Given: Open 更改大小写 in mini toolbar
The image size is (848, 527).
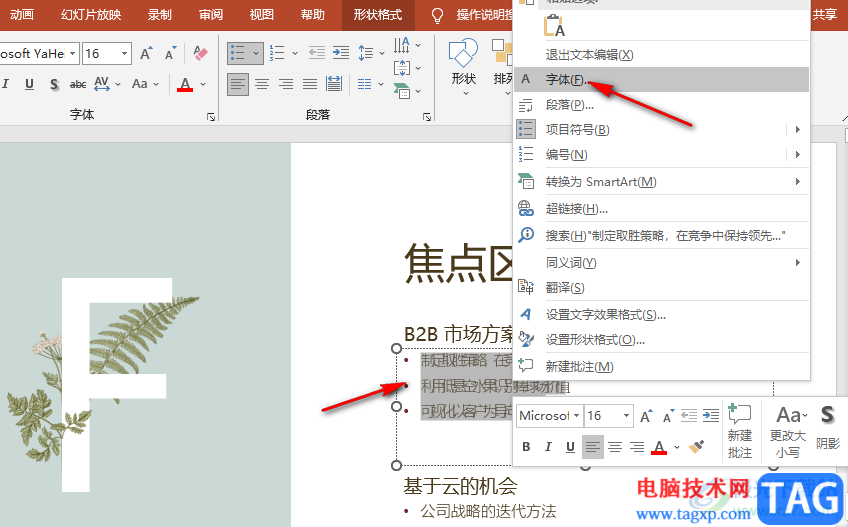Looking at the screenshot, I should pos(788,432).
